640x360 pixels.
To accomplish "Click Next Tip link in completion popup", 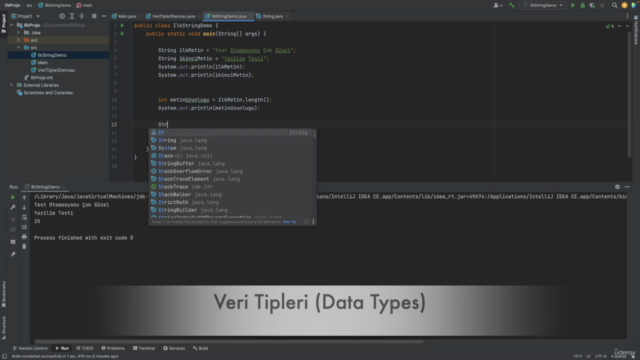I will pyautogui.click(x=289, y=222).
